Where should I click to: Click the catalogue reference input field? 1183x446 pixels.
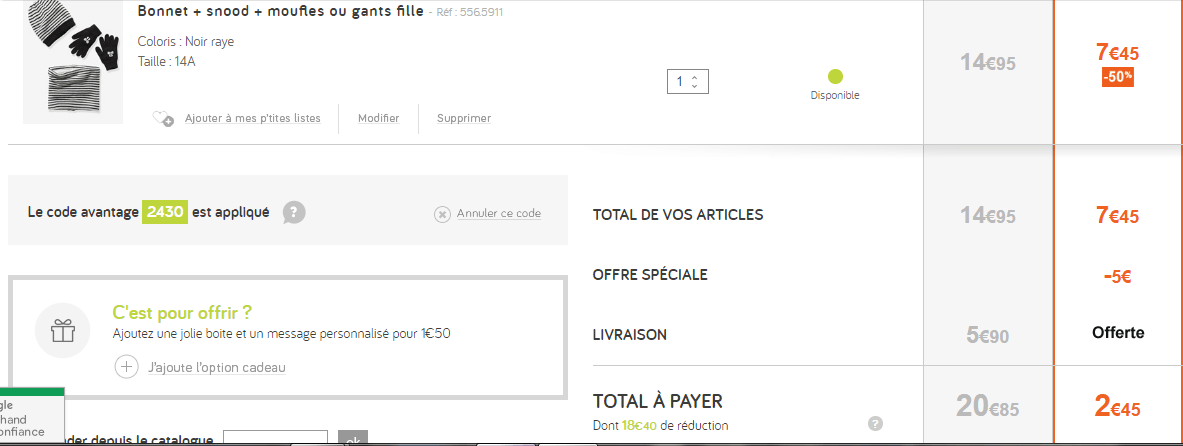(x=275, y=438)
